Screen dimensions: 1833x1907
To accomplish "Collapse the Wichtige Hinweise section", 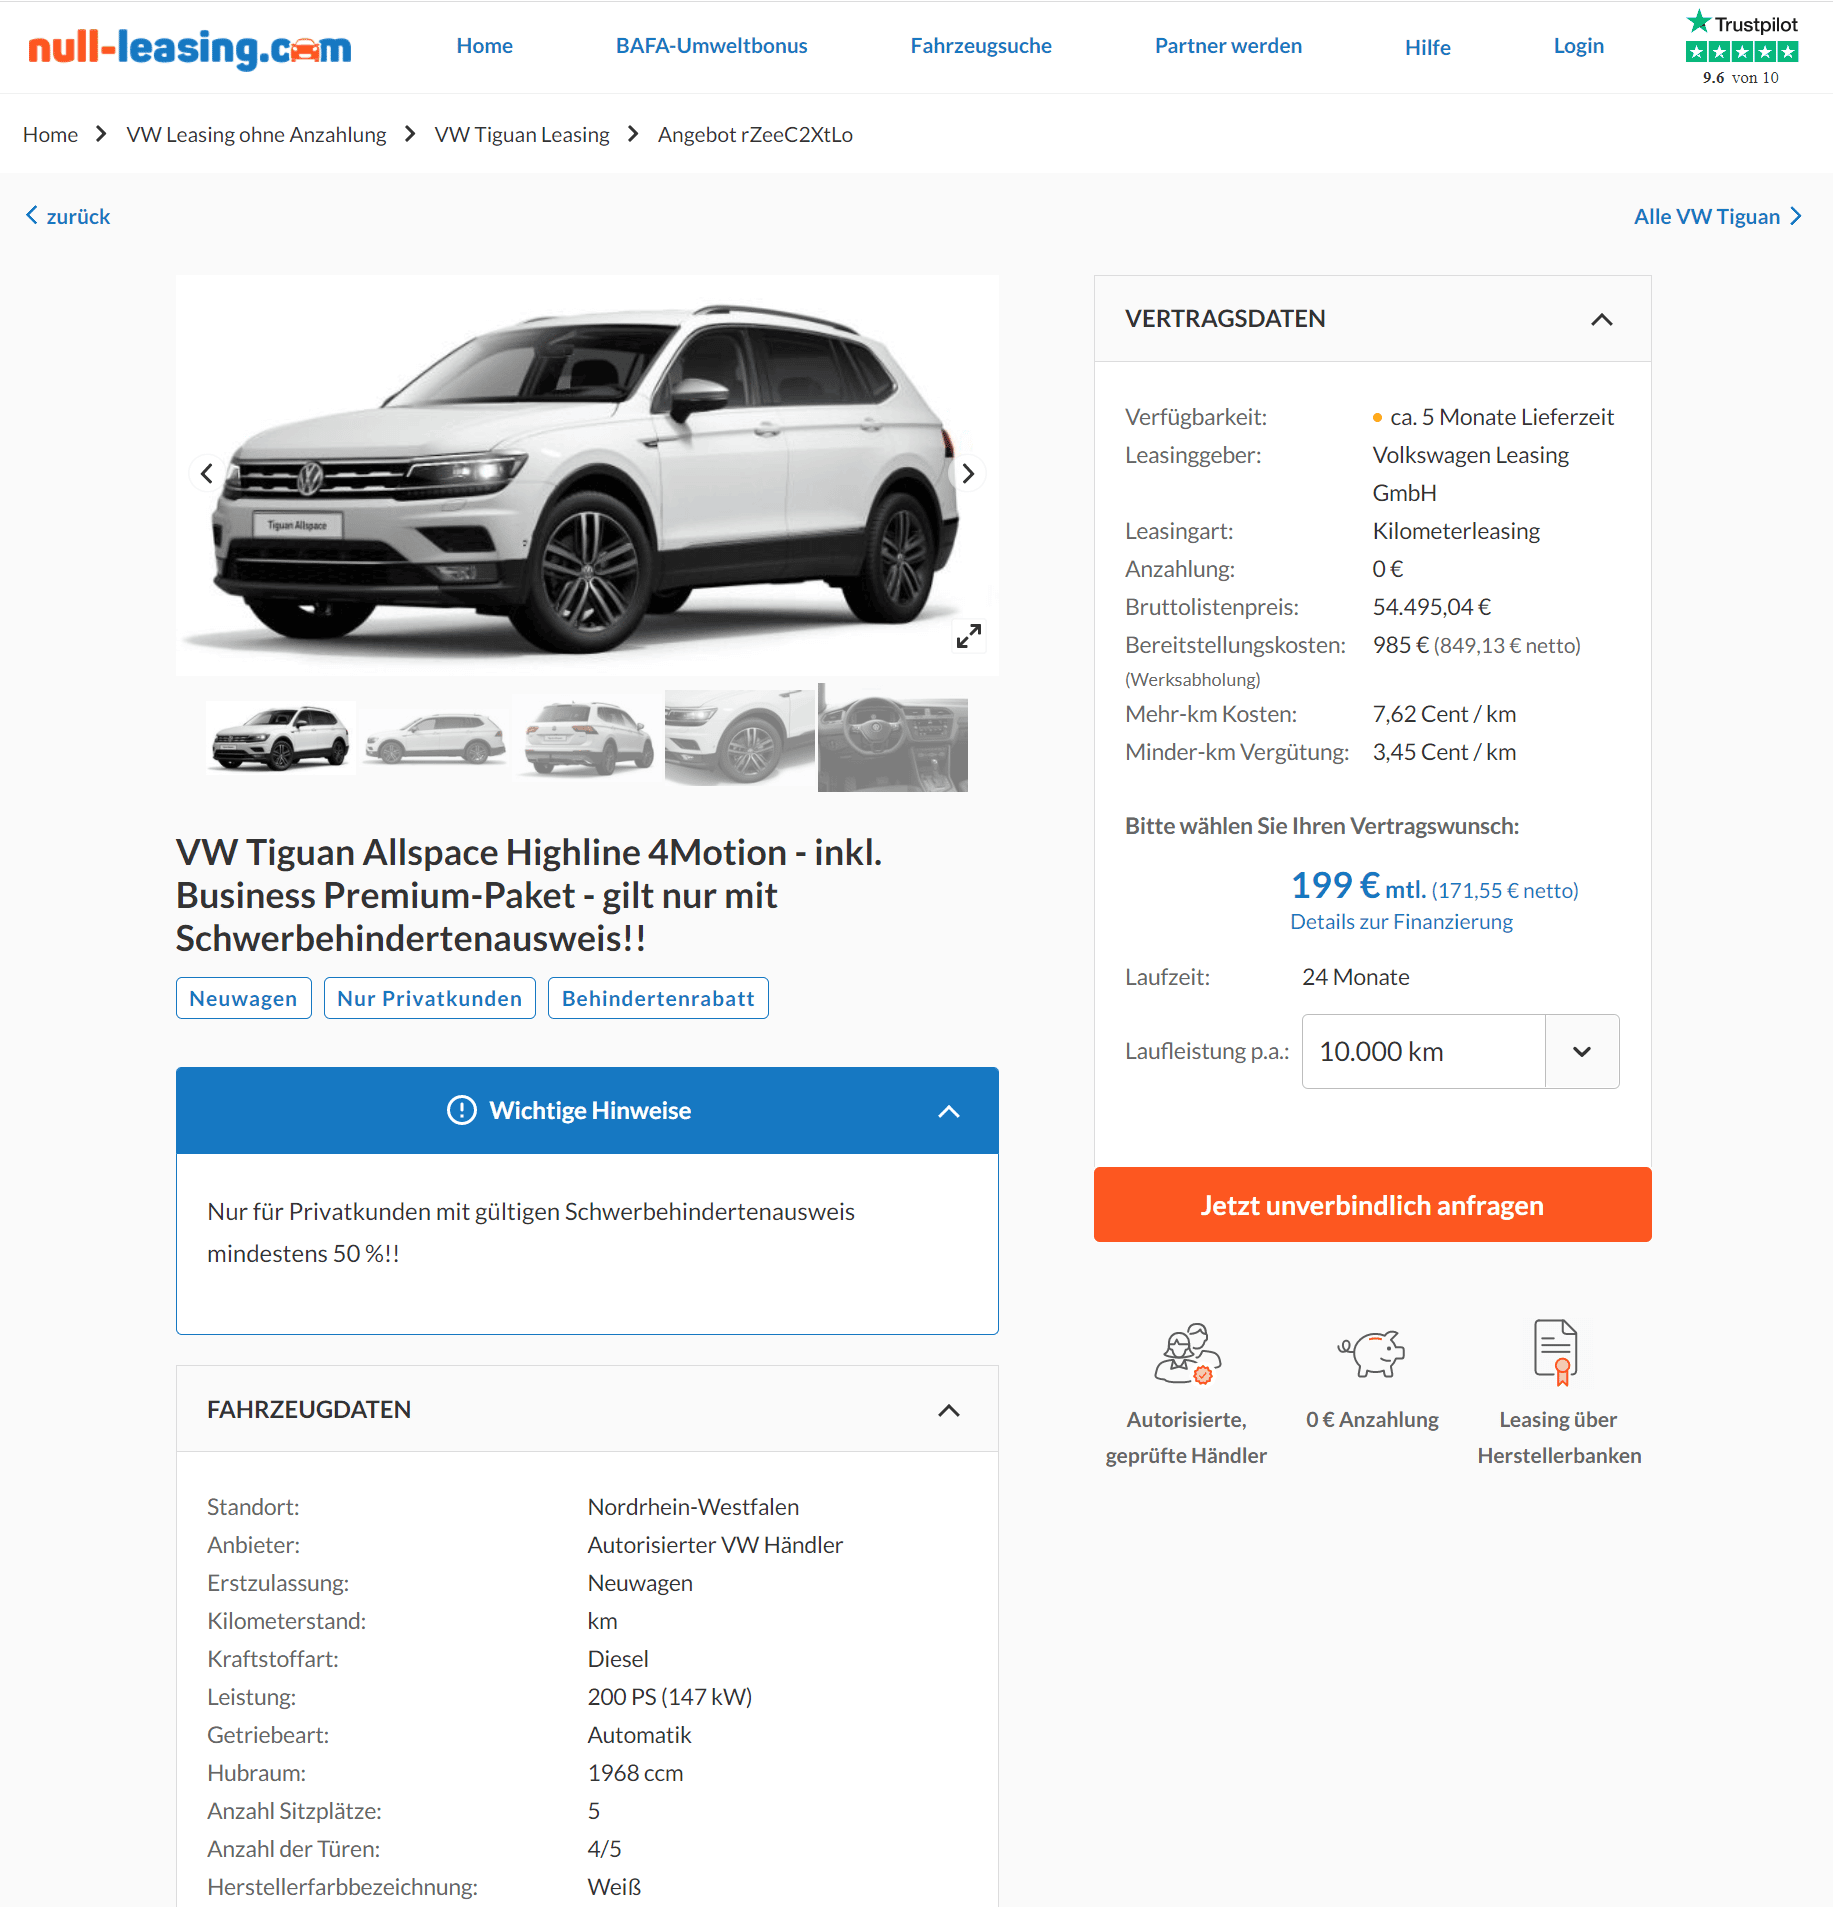I will (x=949, y=1111).
